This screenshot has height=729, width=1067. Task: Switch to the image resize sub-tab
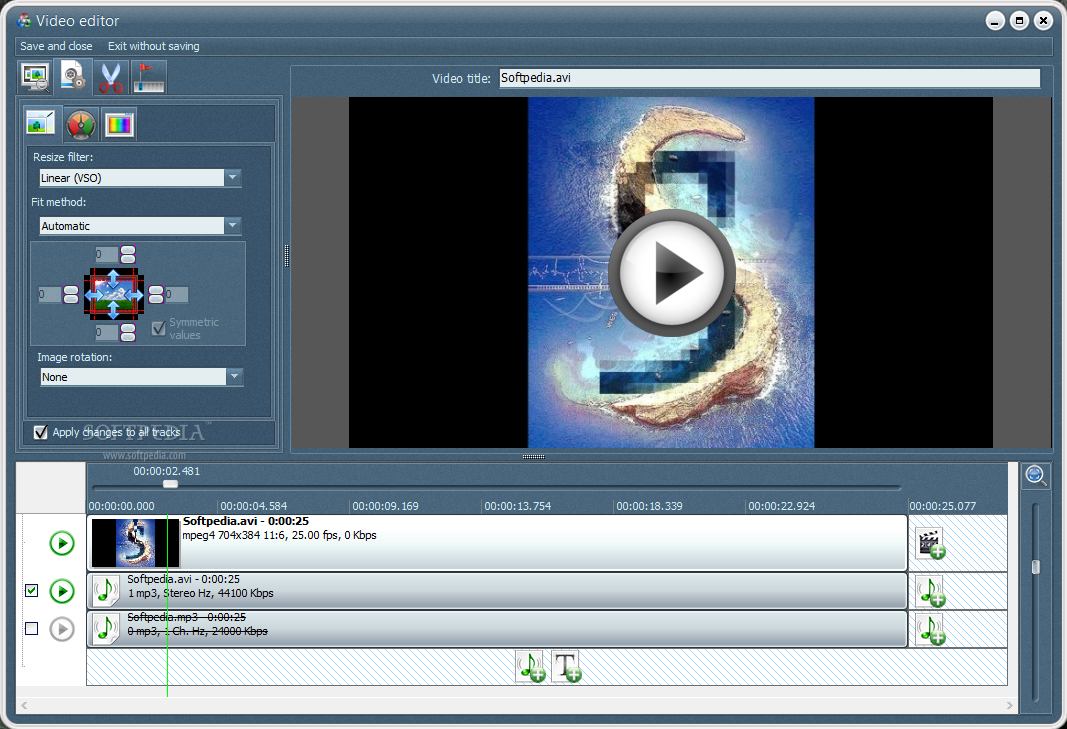(x=41, y=123)
